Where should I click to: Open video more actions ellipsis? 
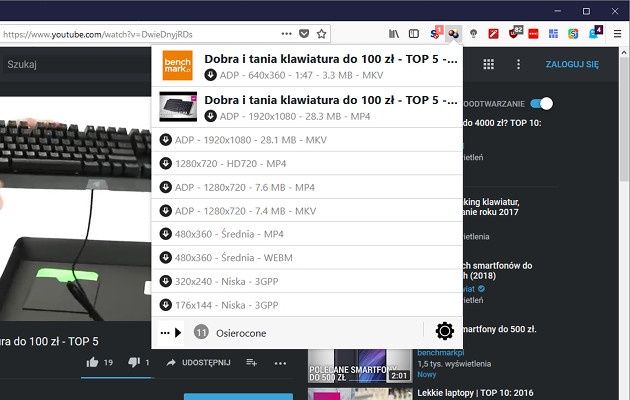click(280, 363)
